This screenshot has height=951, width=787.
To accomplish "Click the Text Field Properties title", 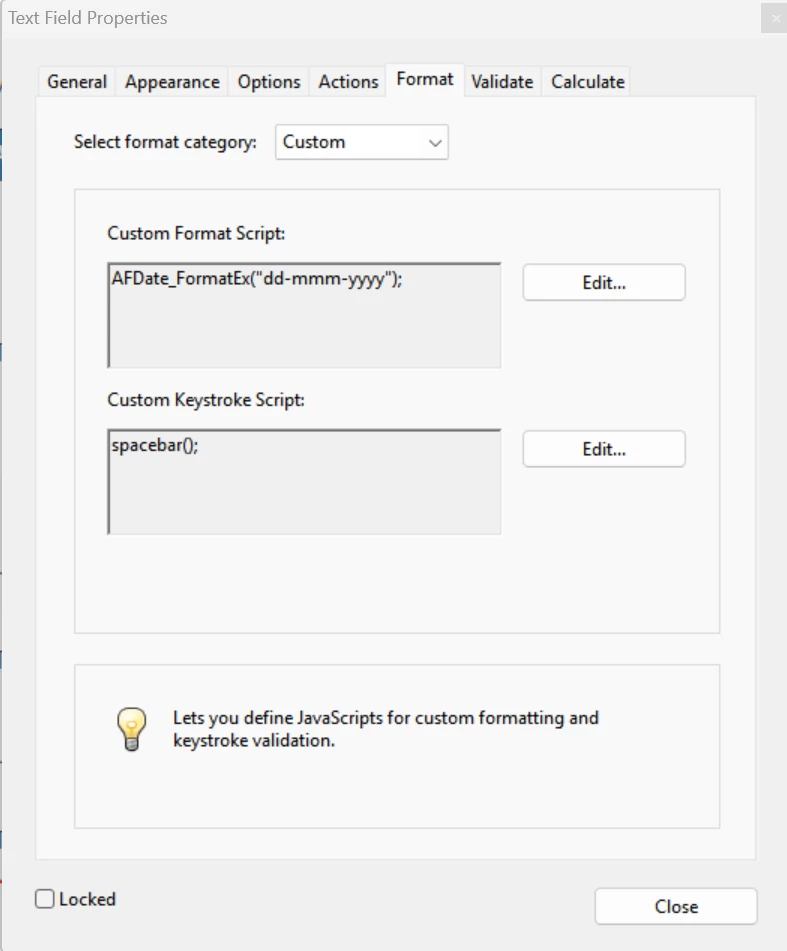I will [88, 18].
